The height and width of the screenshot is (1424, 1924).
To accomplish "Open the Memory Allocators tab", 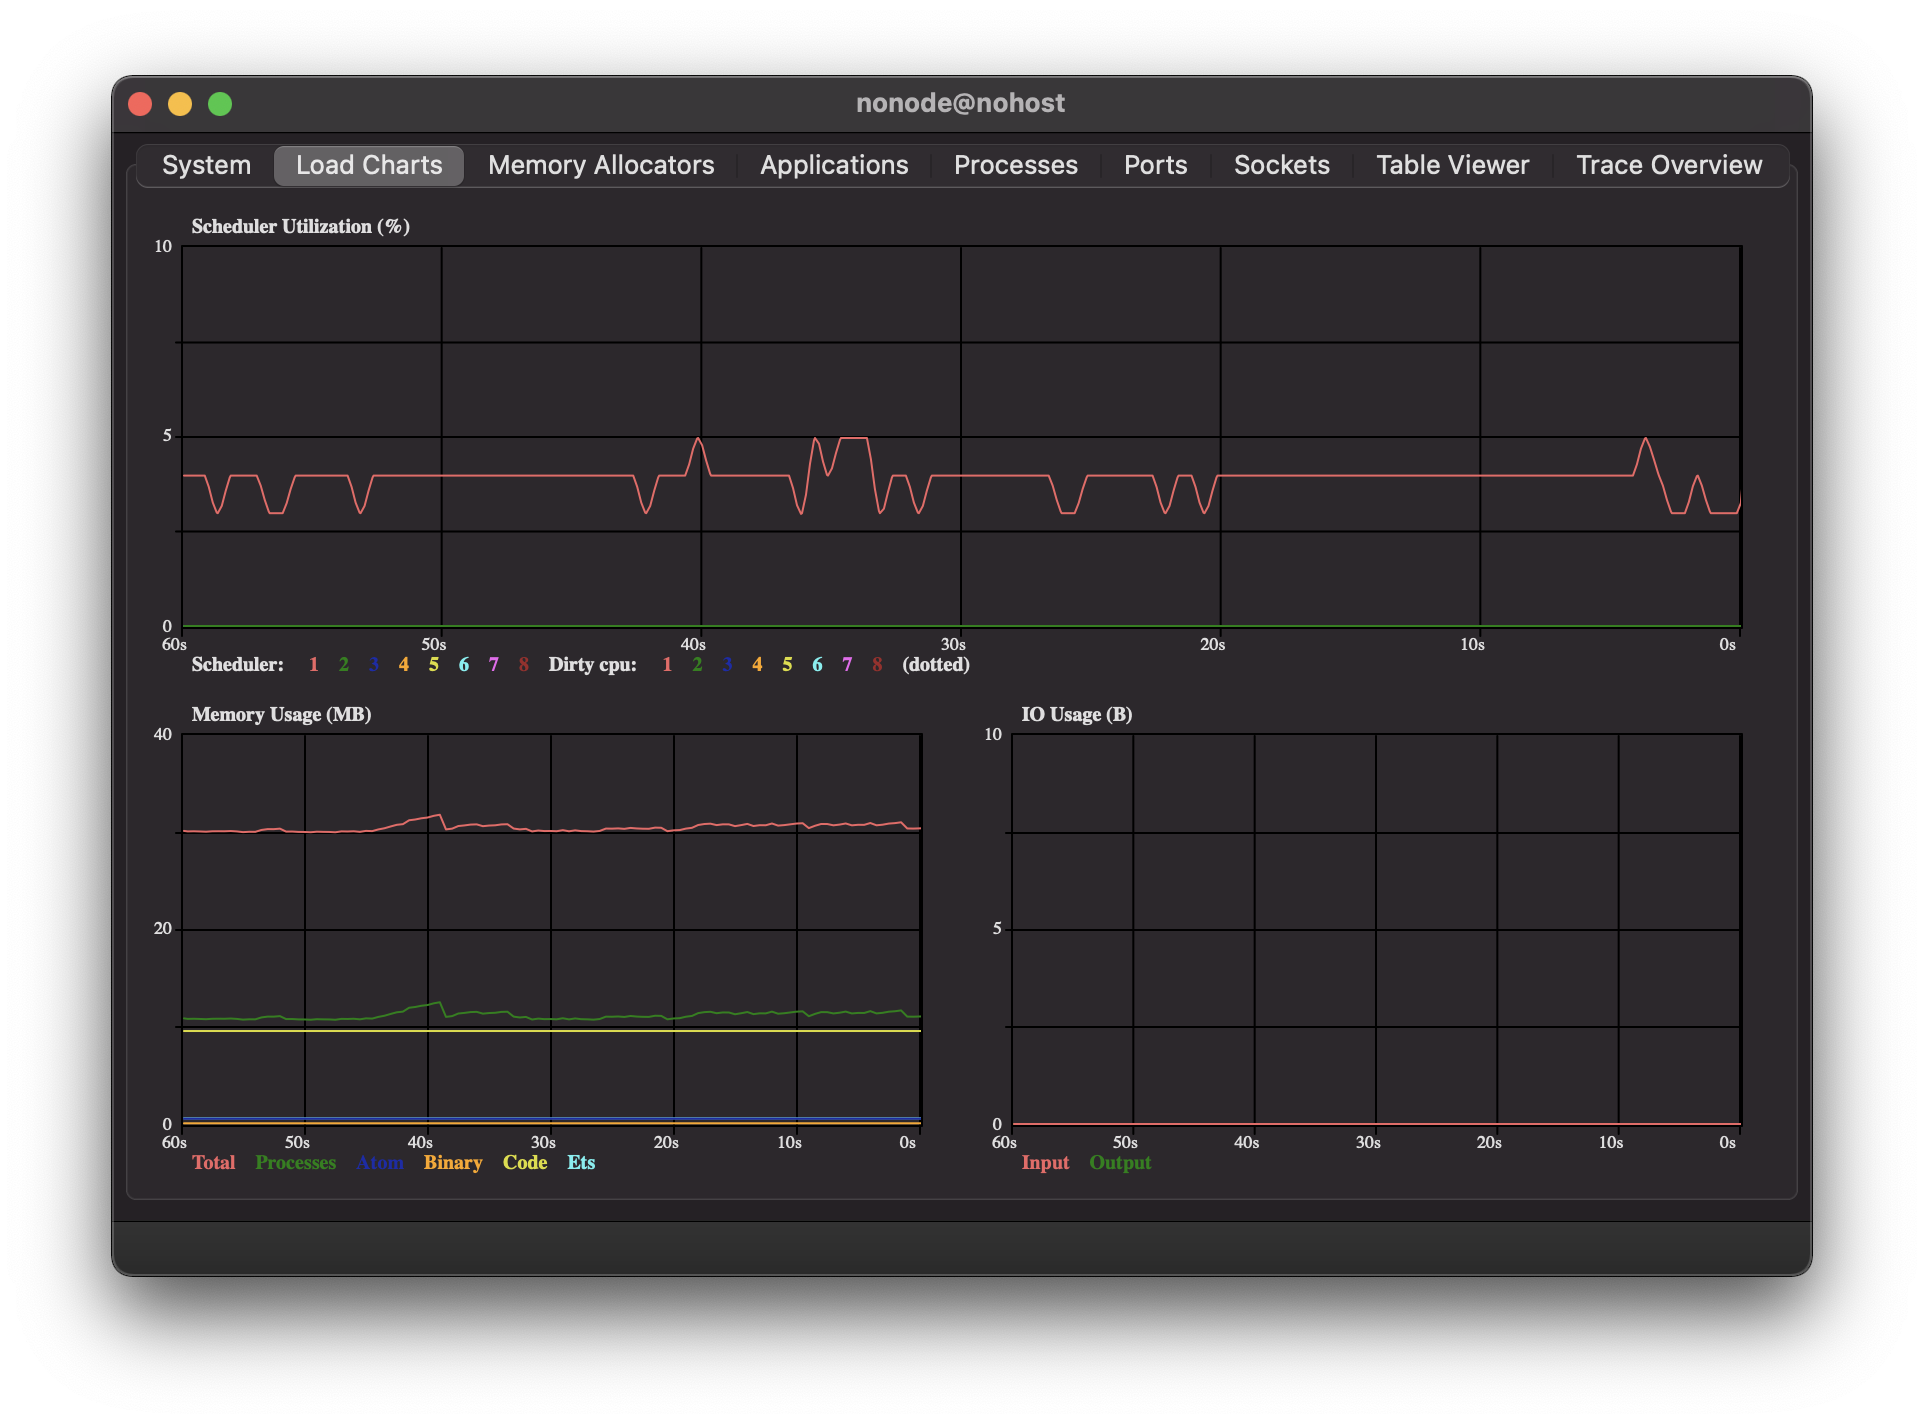I will pyautogui.click(x=600, y=165).
